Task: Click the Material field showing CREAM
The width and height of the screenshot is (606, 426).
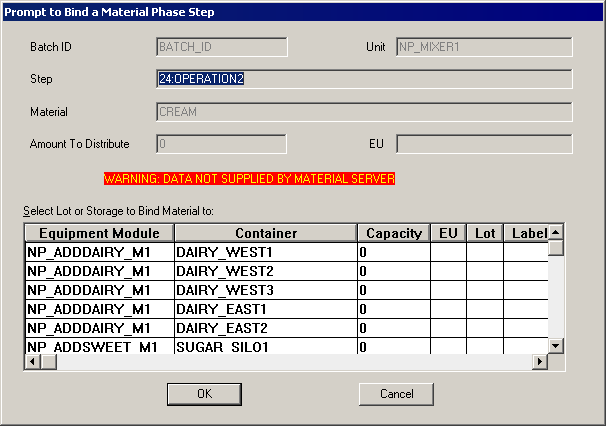Action: click(364, 112)
